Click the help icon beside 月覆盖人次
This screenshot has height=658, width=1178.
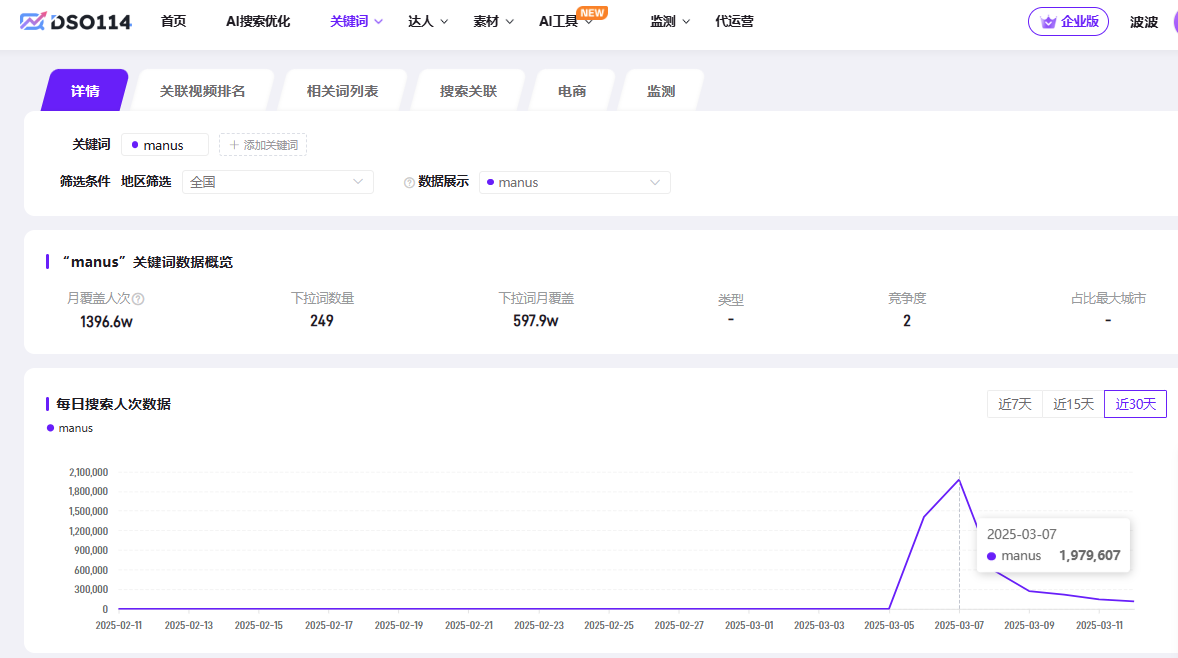[x=139, y=299]
